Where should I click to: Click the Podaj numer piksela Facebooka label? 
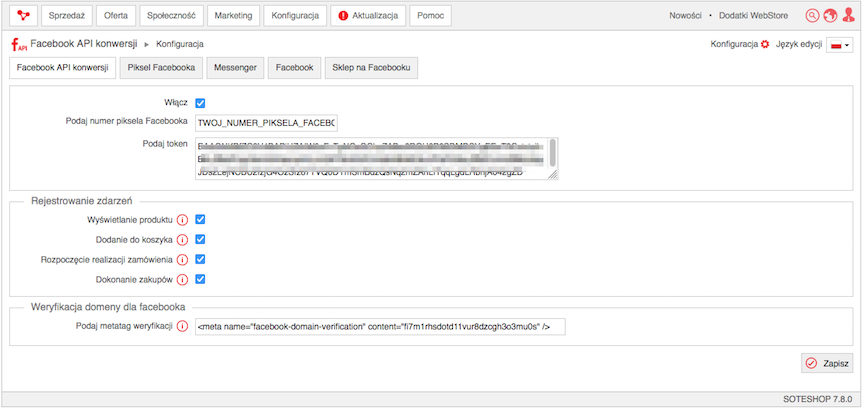pos(126,122)
